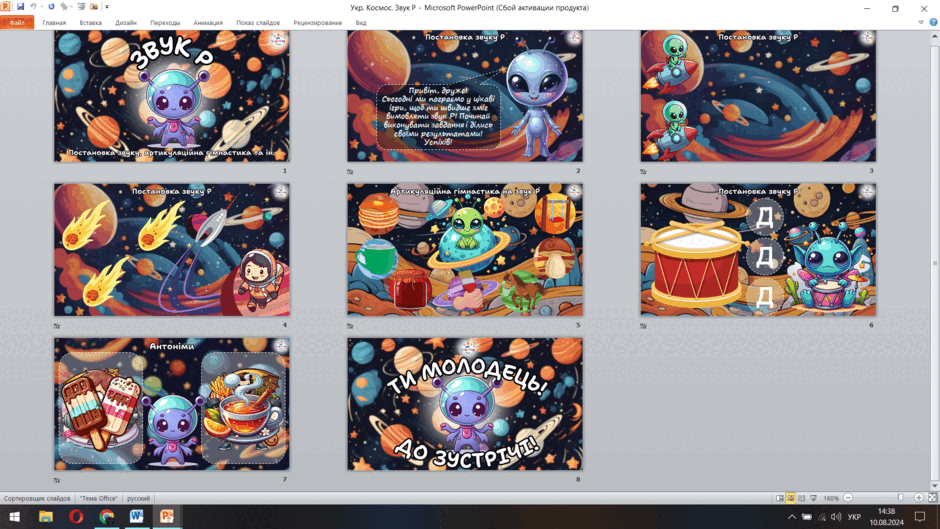This screenshot has width=940, height=529.
Task: Click zoom out minus button
Action: pos(848,498)
